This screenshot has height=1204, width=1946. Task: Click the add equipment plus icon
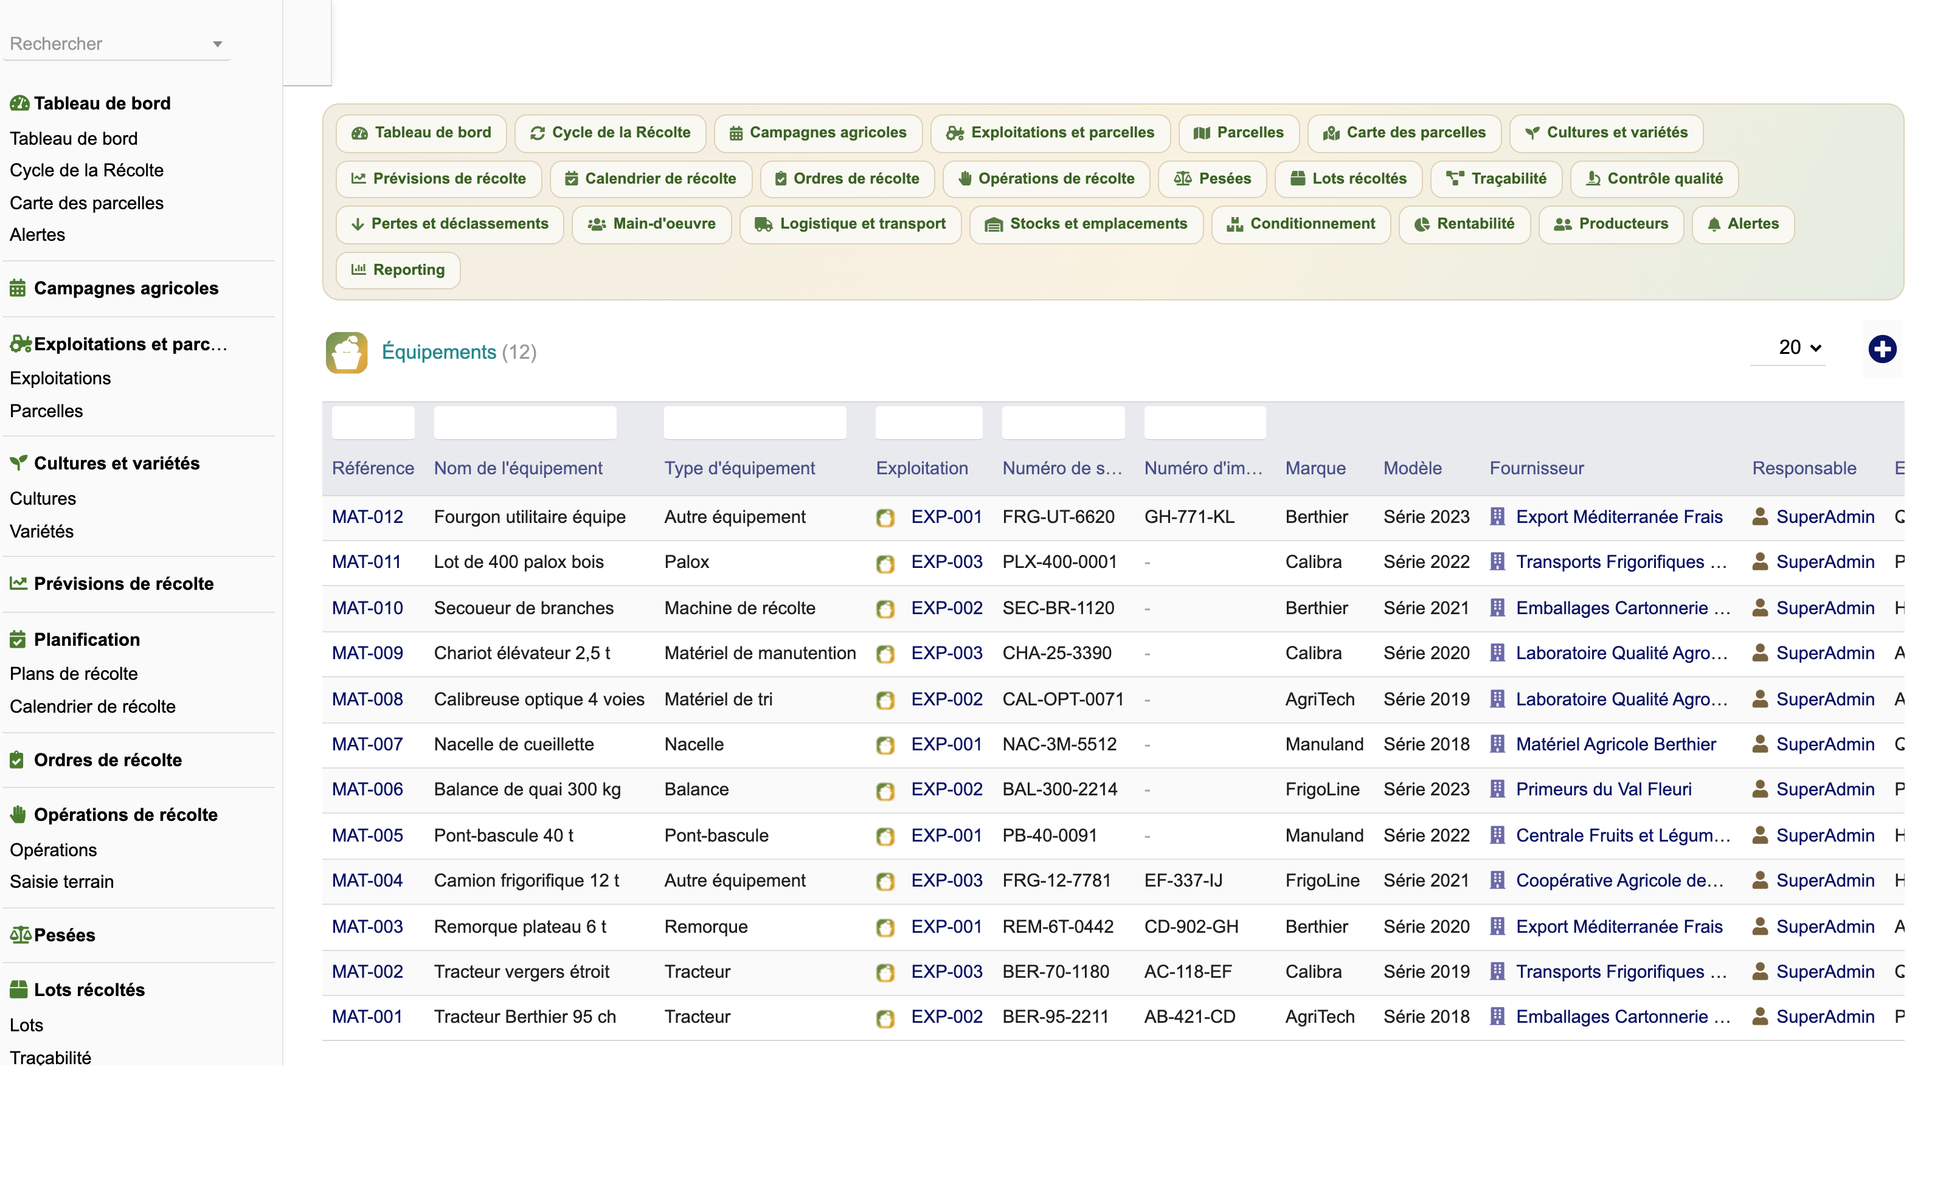tap(1882, 349)
